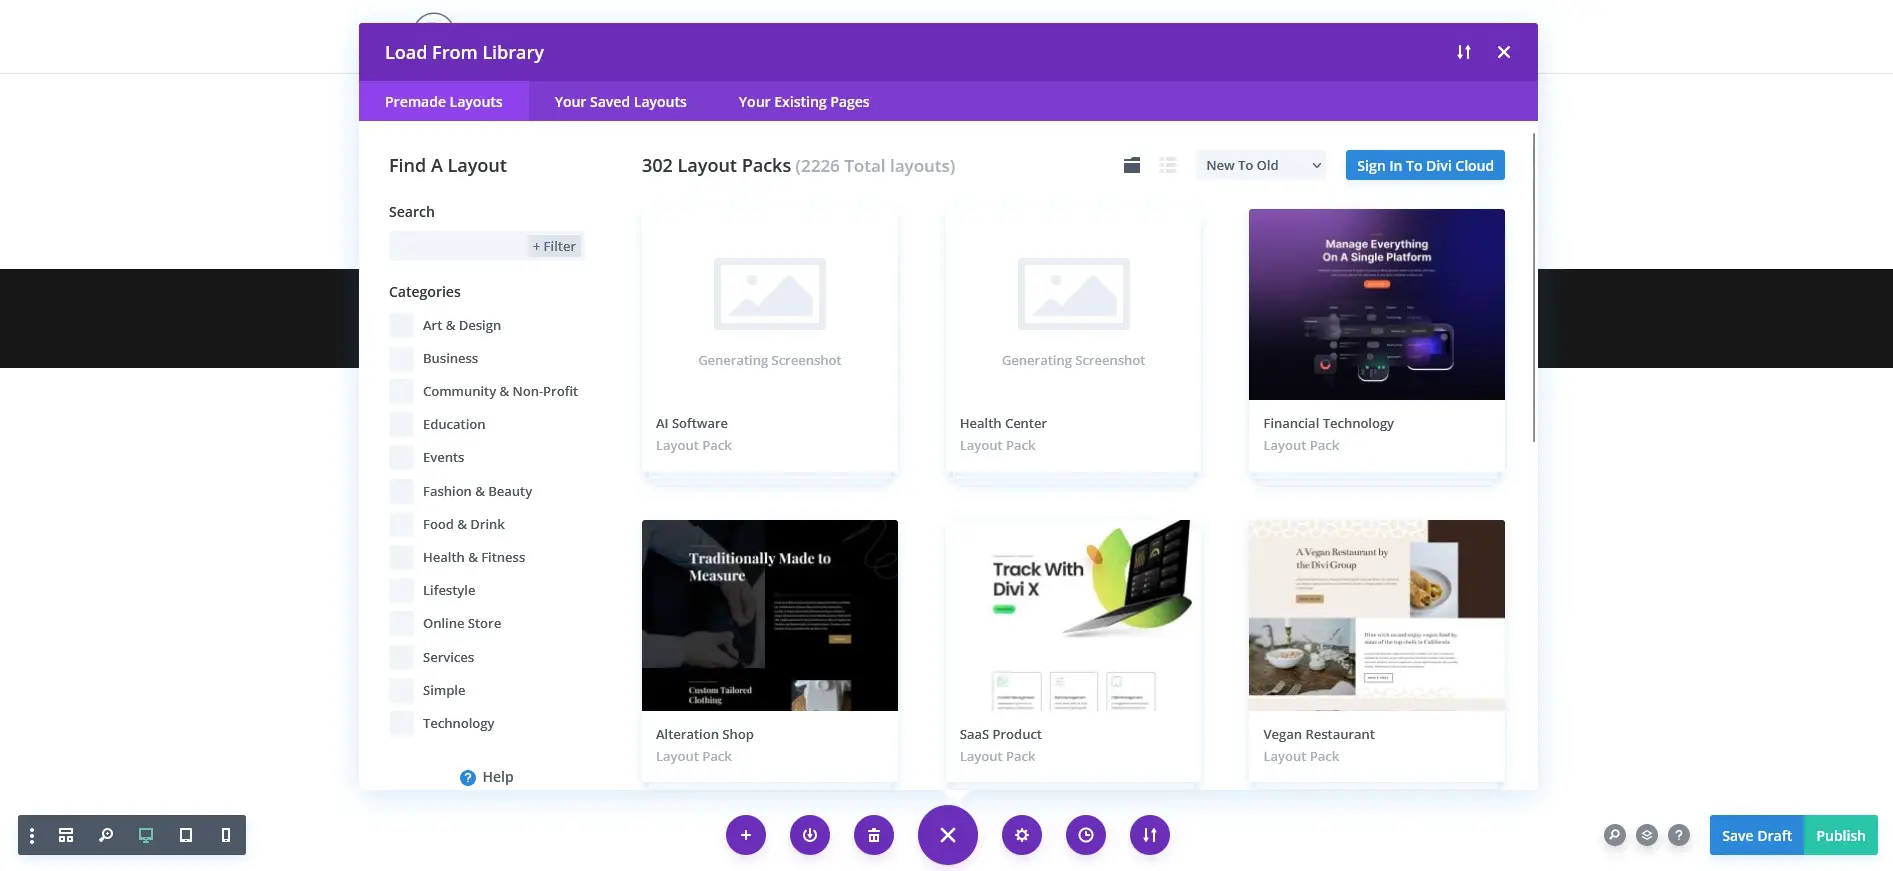Image resolution: width=1893 pixels, height=871 pixels.
Task: Check the Services category
Action: coord(401,657)
